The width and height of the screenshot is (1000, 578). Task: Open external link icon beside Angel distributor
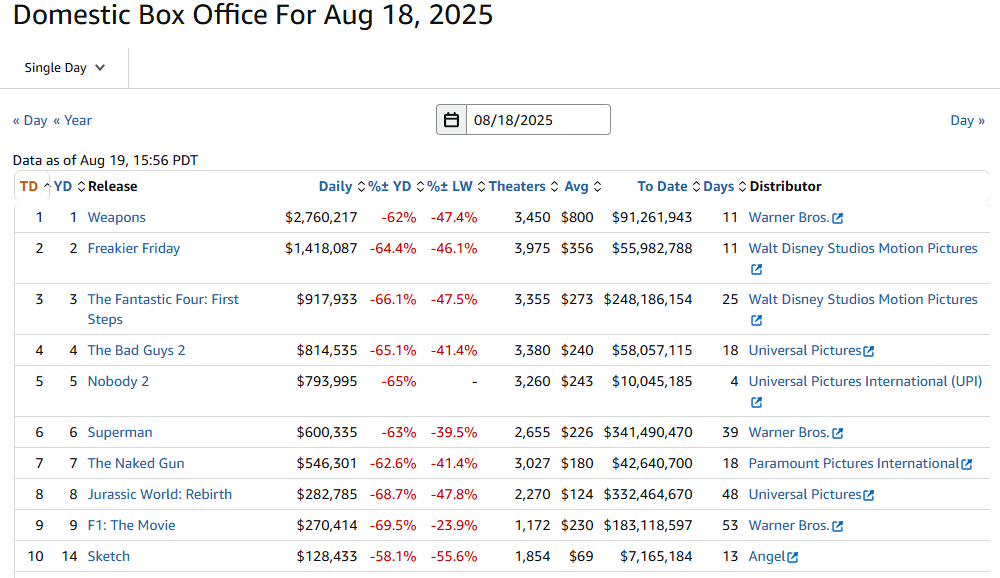tap(793, 557)
